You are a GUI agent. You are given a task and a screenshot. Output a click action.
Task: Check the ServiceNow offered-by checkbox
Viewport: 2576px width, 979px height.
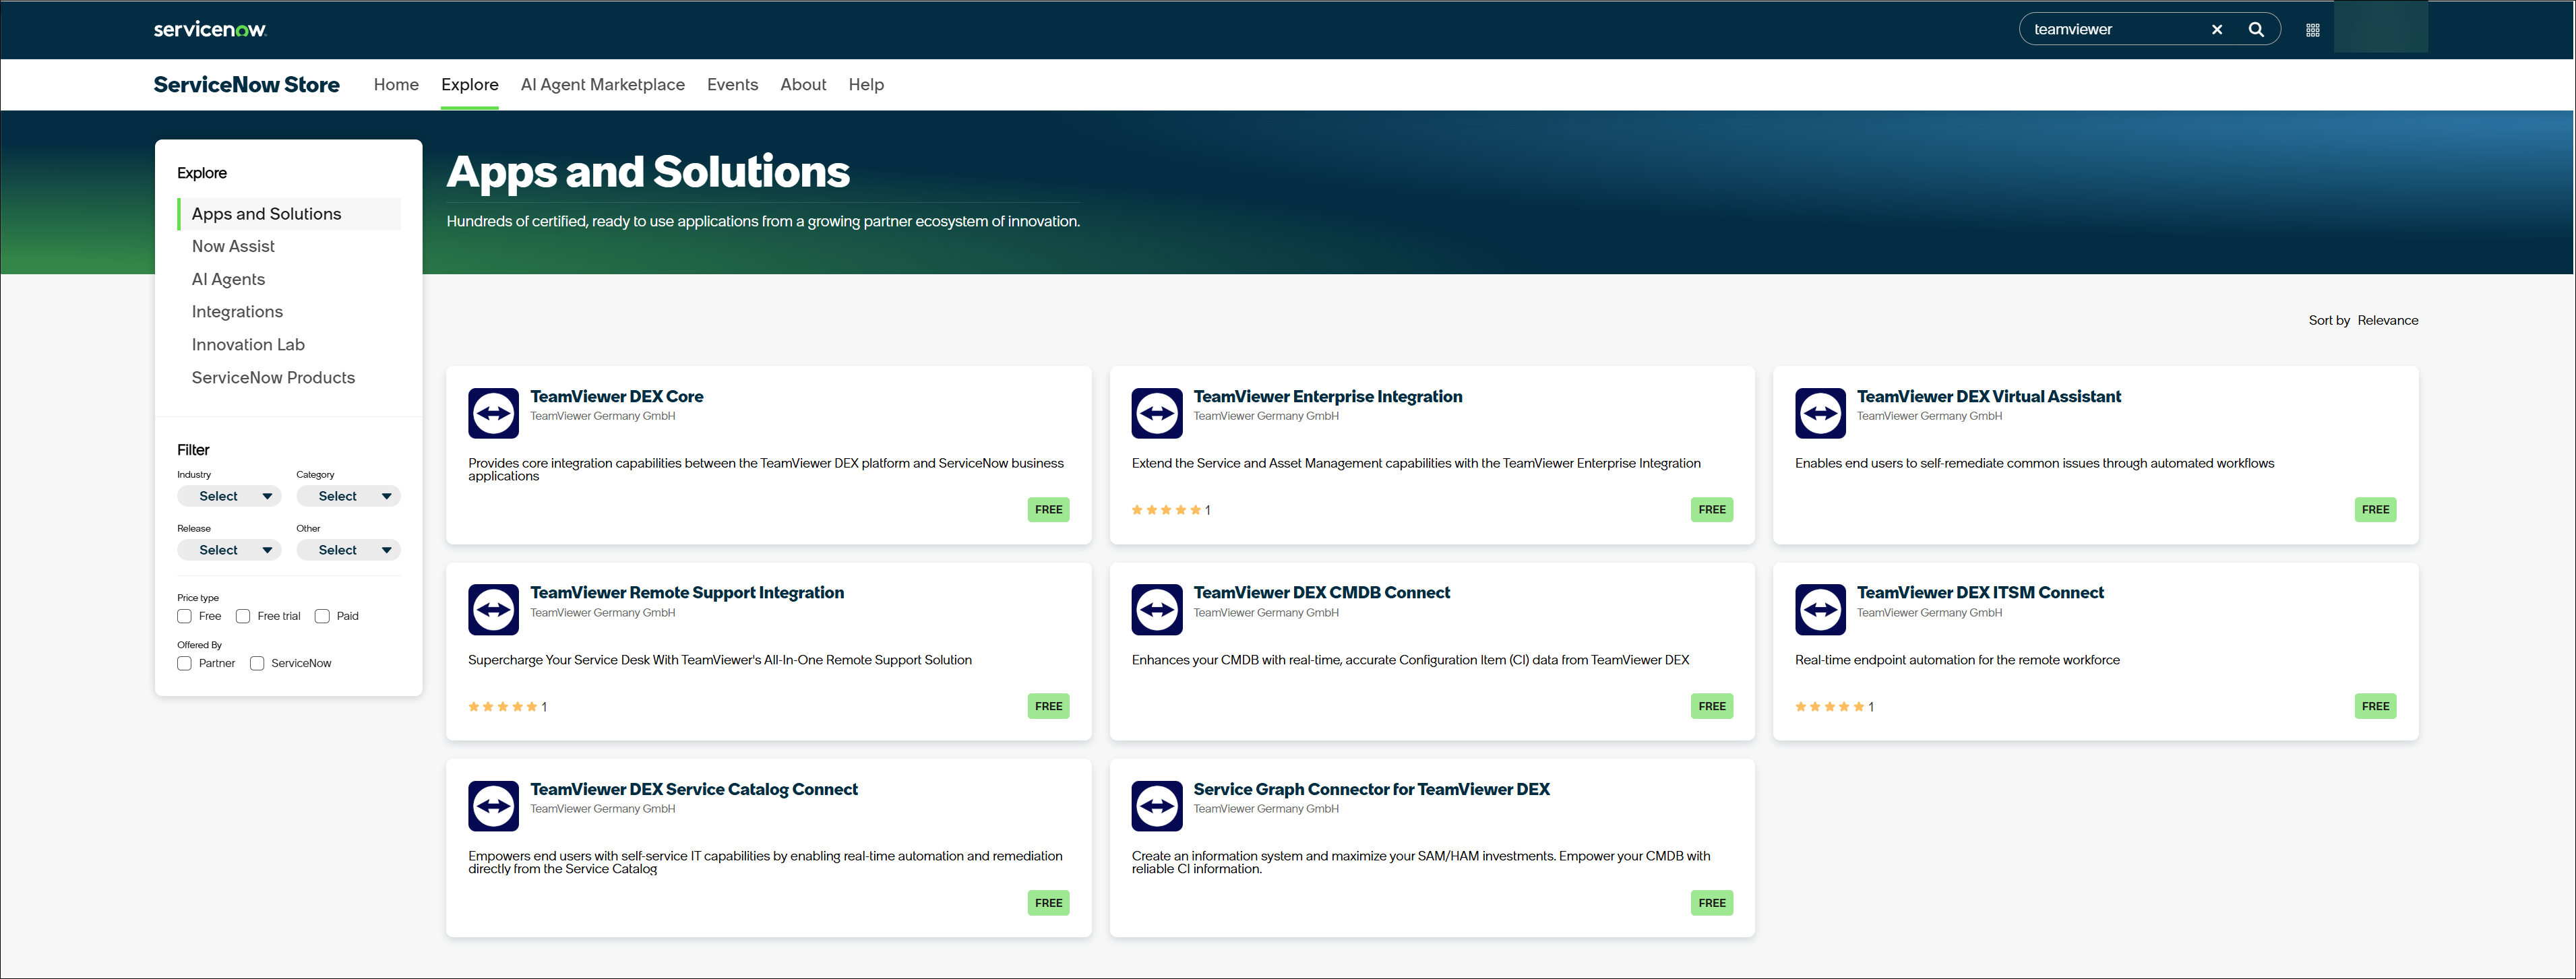[257, 664]
